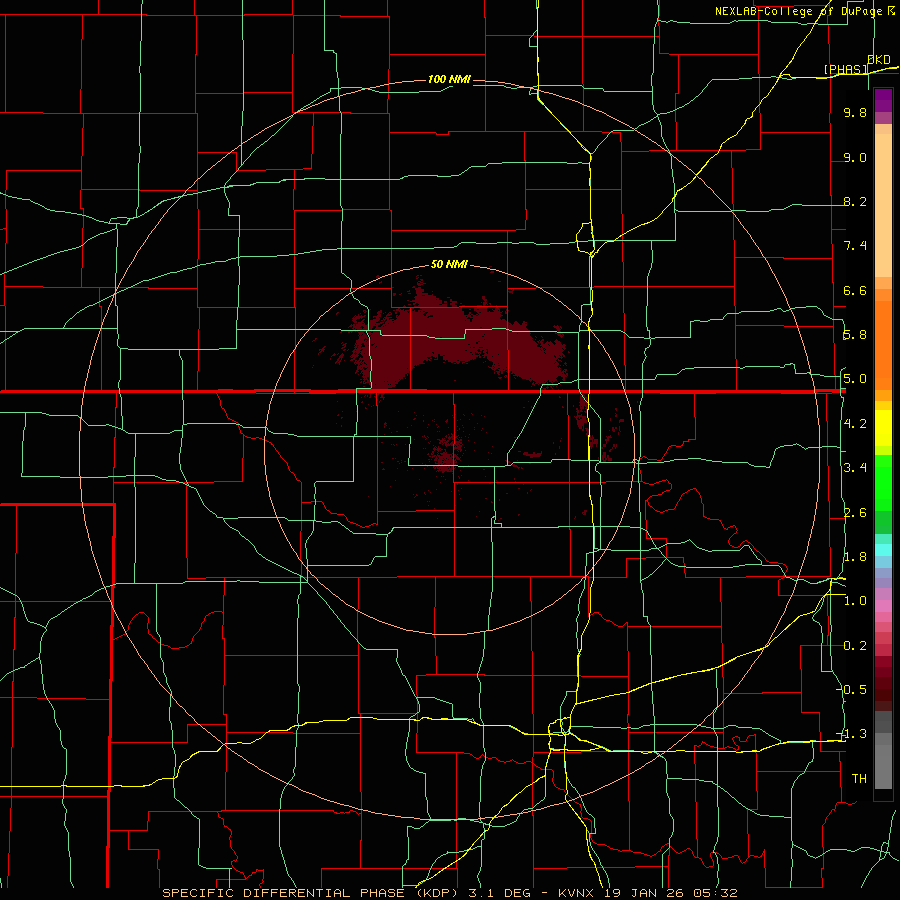The image size is (900, 900).
Task: Click the 4.2 scale value label
Action: pyautogui.click(x=855, y=424)
